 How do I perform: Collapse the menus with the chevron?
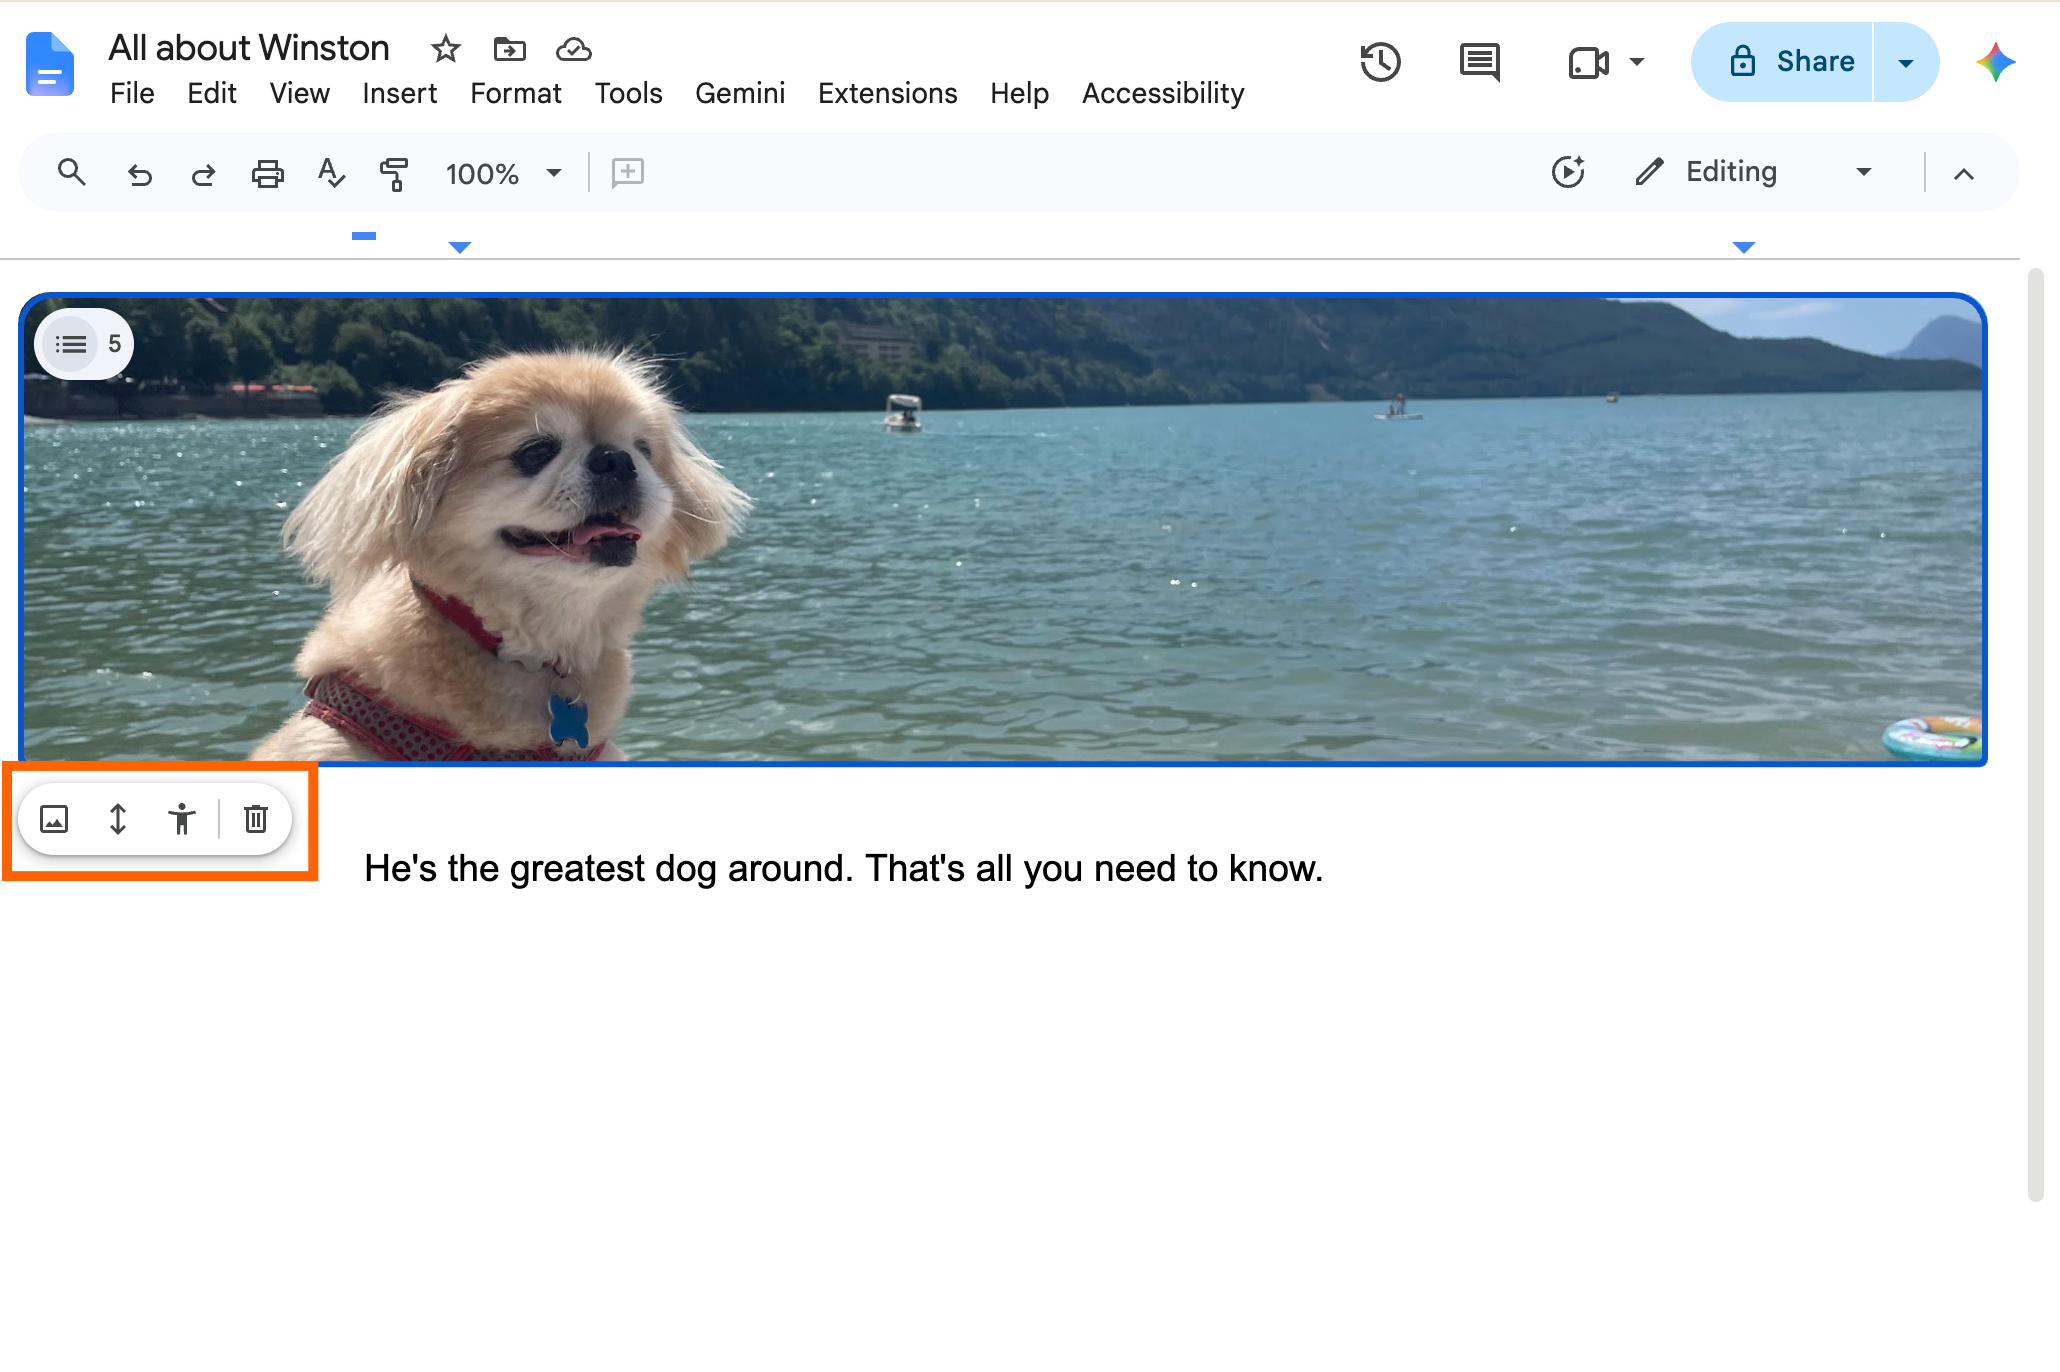point(1964,174)
